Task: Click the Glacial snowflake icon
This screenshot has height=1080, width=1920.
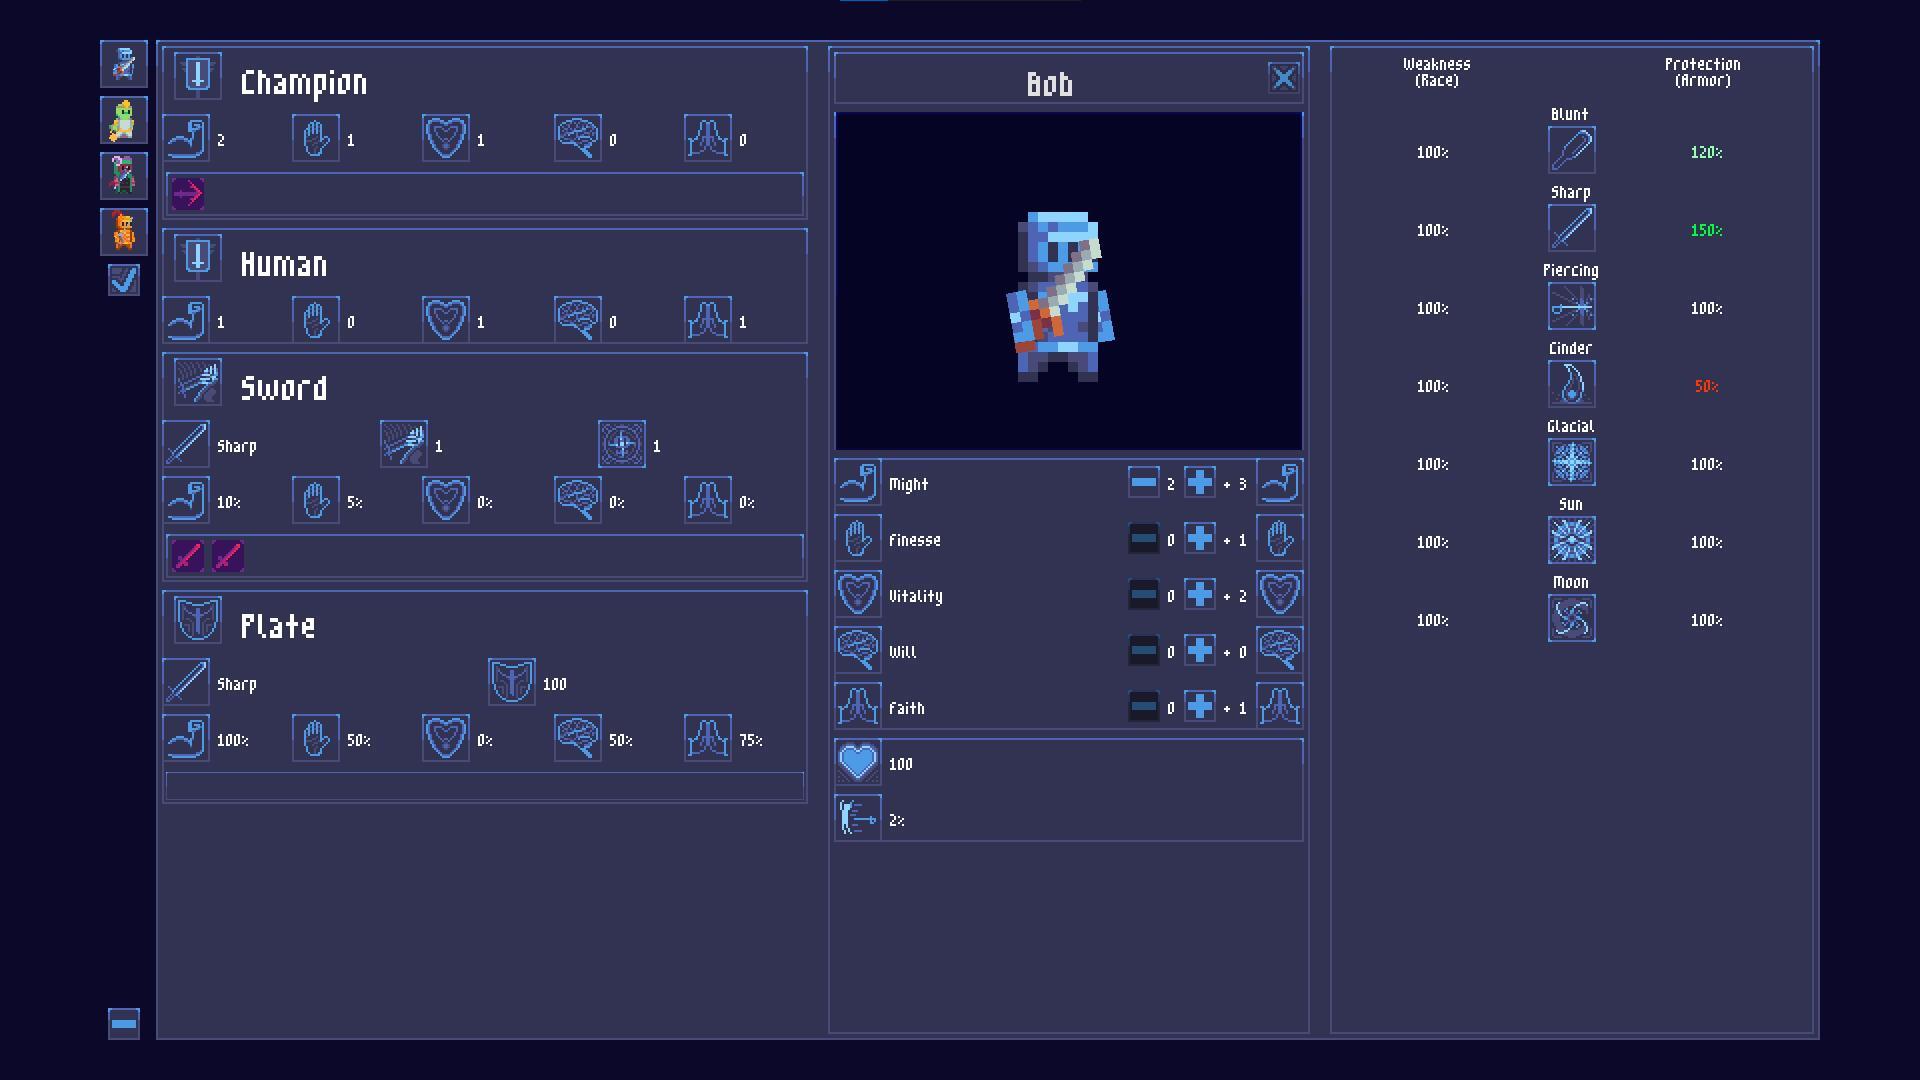Action: pos(1571,462)
